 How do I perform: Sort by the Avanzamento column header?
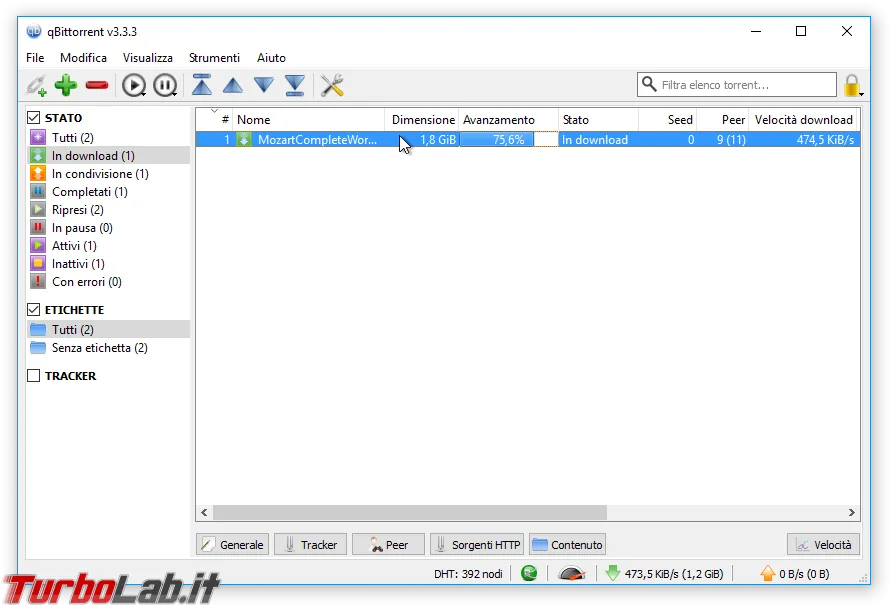click(509, 119)
